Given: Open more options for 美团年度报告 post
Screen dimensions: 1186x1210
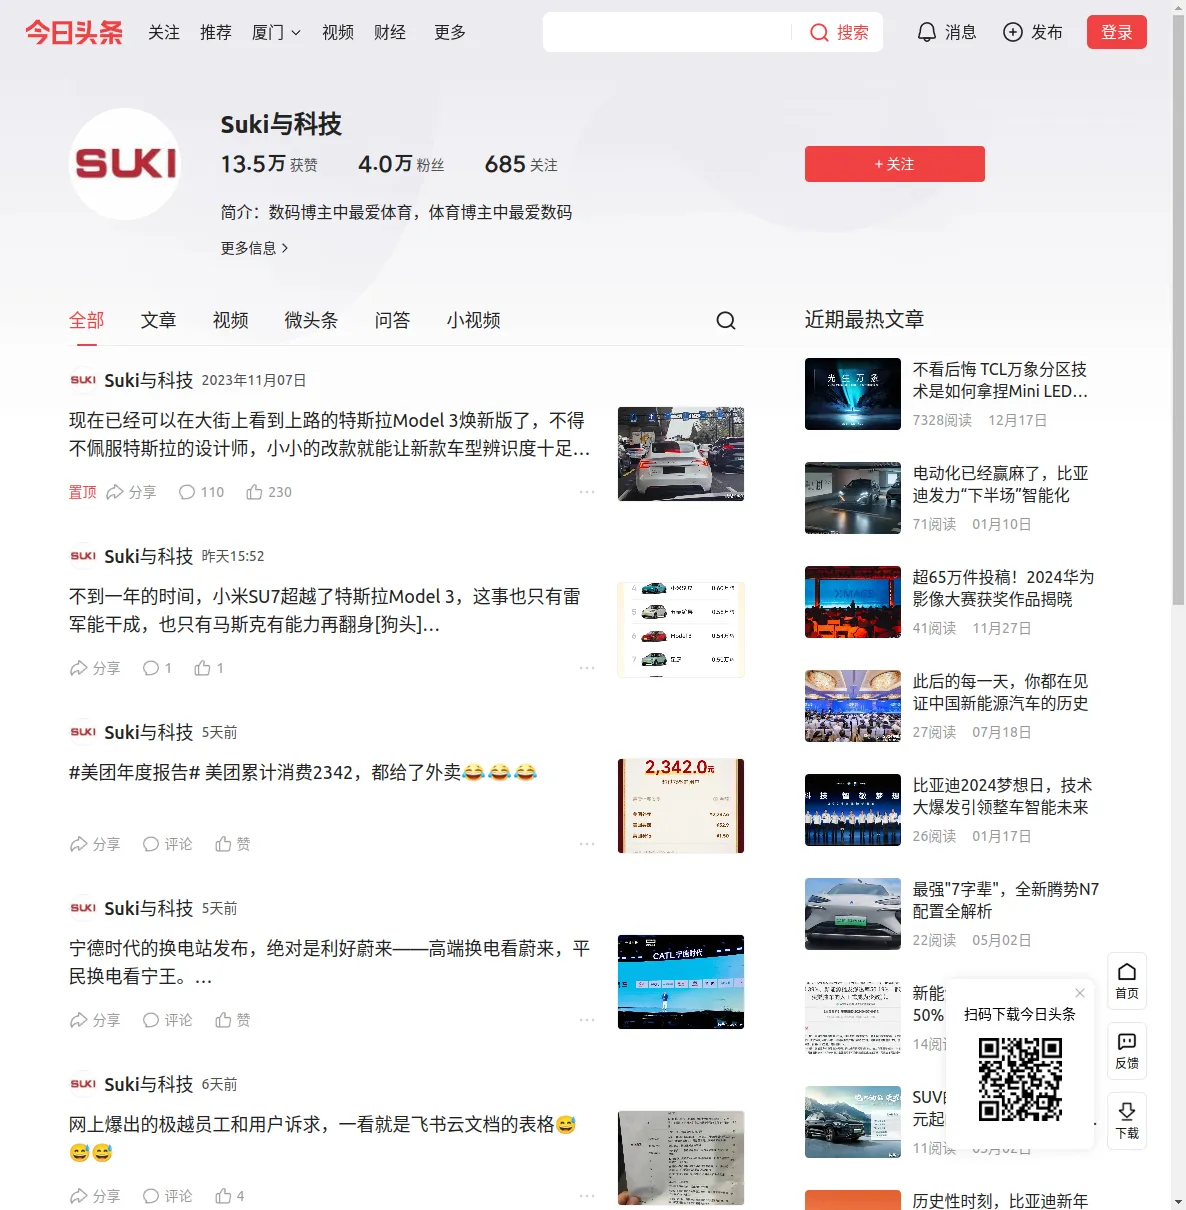Looking at the screenshot, I should [587, 844].
